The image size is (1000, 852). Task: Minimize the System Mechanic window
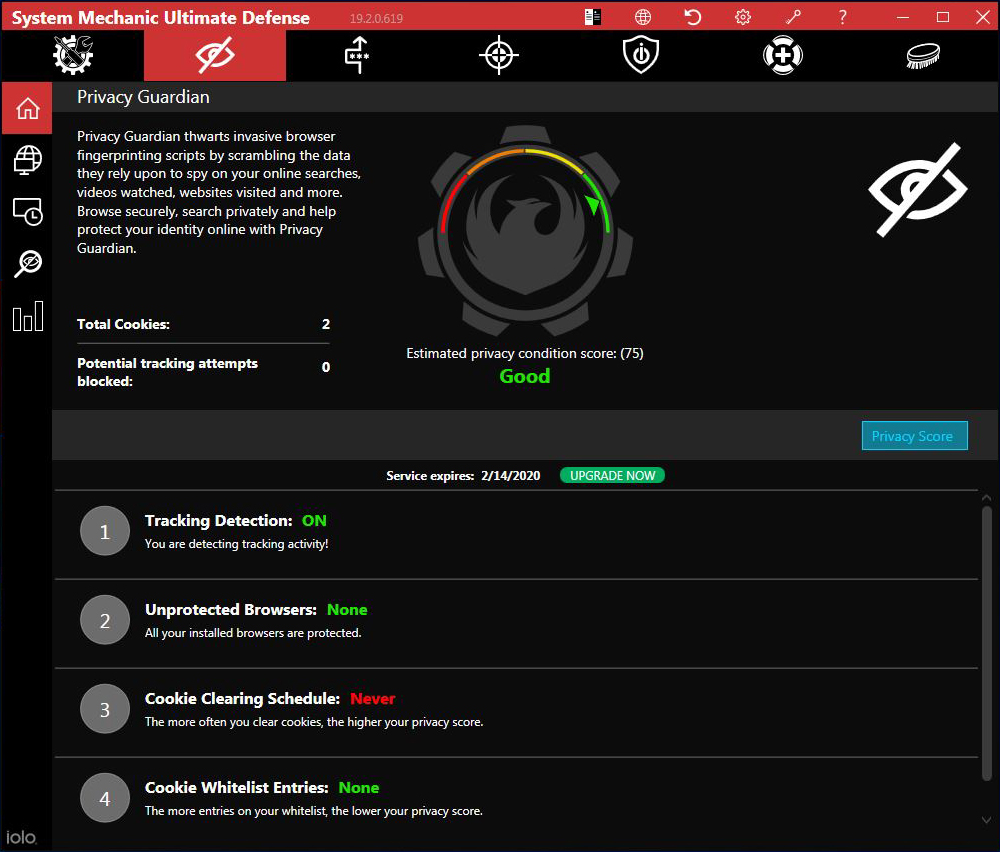902,17
